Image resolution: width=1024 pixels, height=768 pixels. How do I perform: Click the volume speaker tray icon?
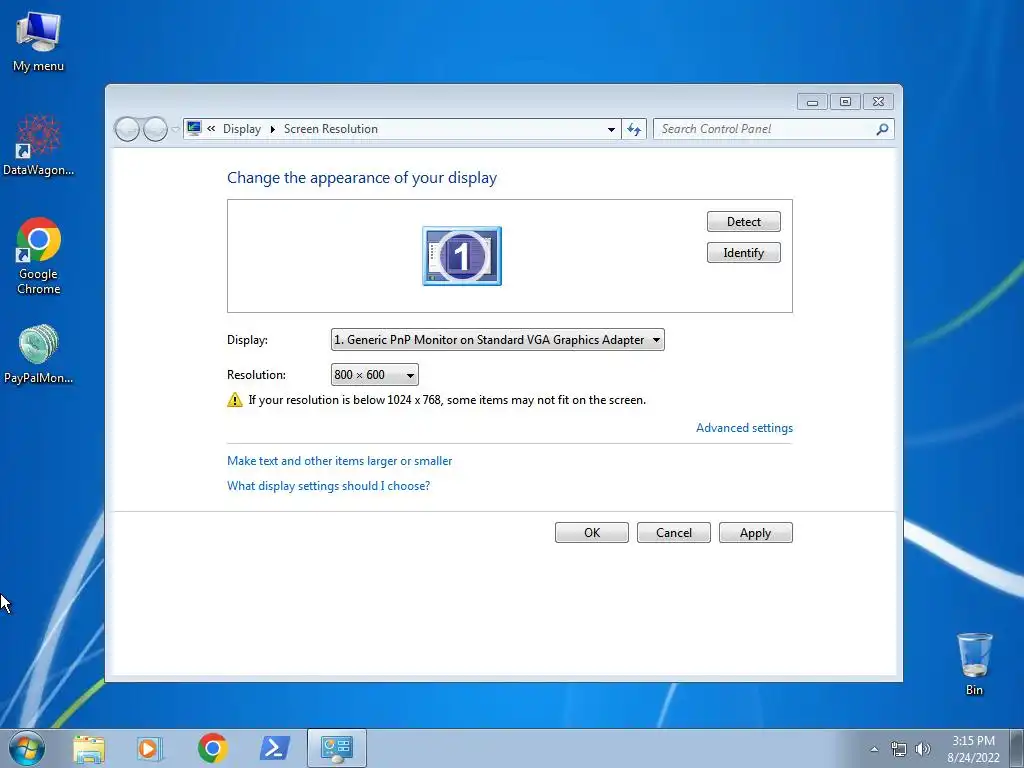[x=923, y=749]
